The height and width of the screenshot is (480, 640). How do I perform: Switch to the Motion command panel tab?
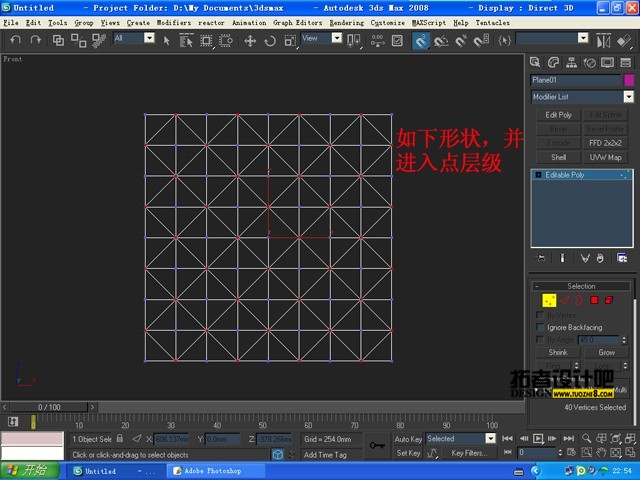click(589, 62)
